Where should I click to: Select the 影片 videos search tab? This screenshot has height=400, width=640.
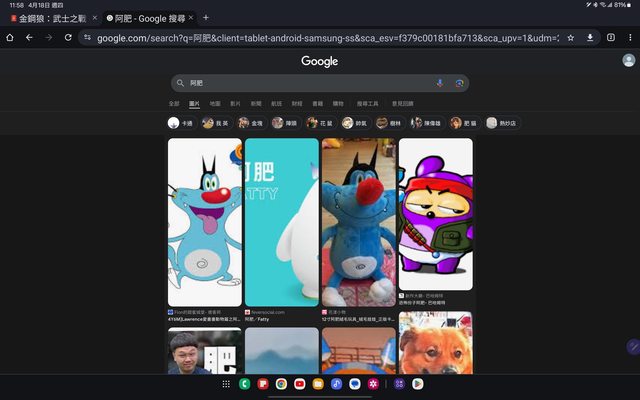pos(236,103)
